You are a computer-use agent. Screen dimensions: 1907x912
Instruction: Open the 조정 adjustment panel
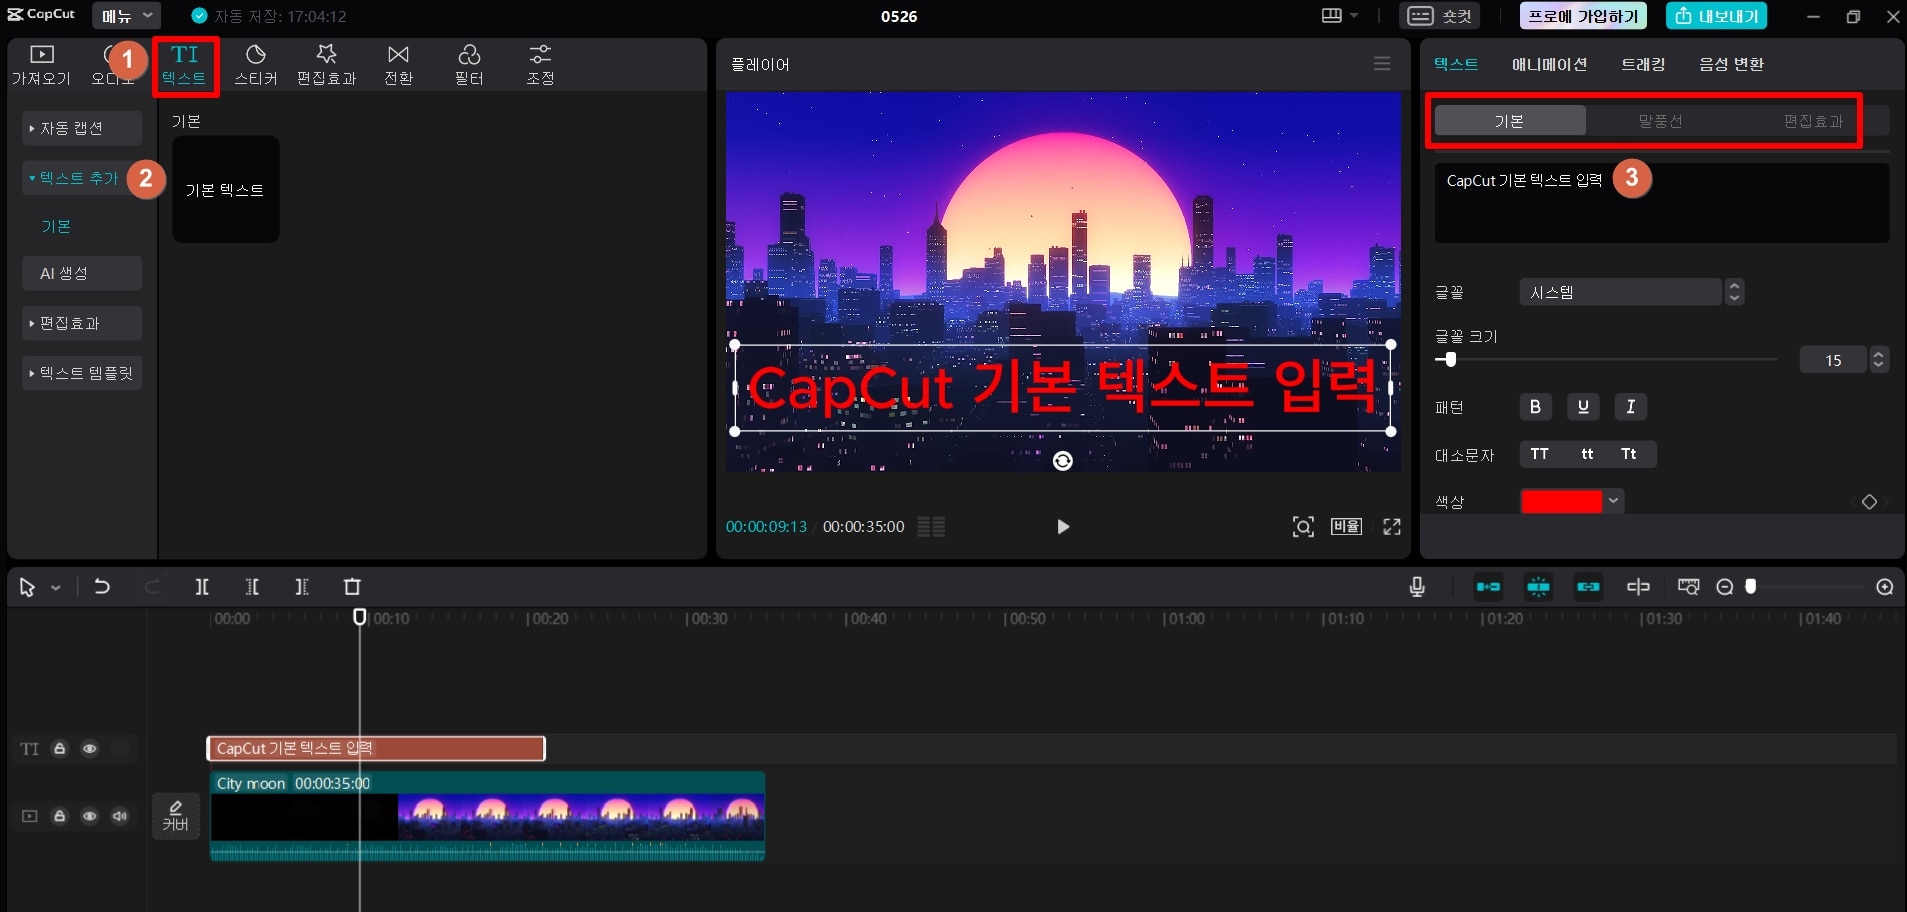coord(540,65)
